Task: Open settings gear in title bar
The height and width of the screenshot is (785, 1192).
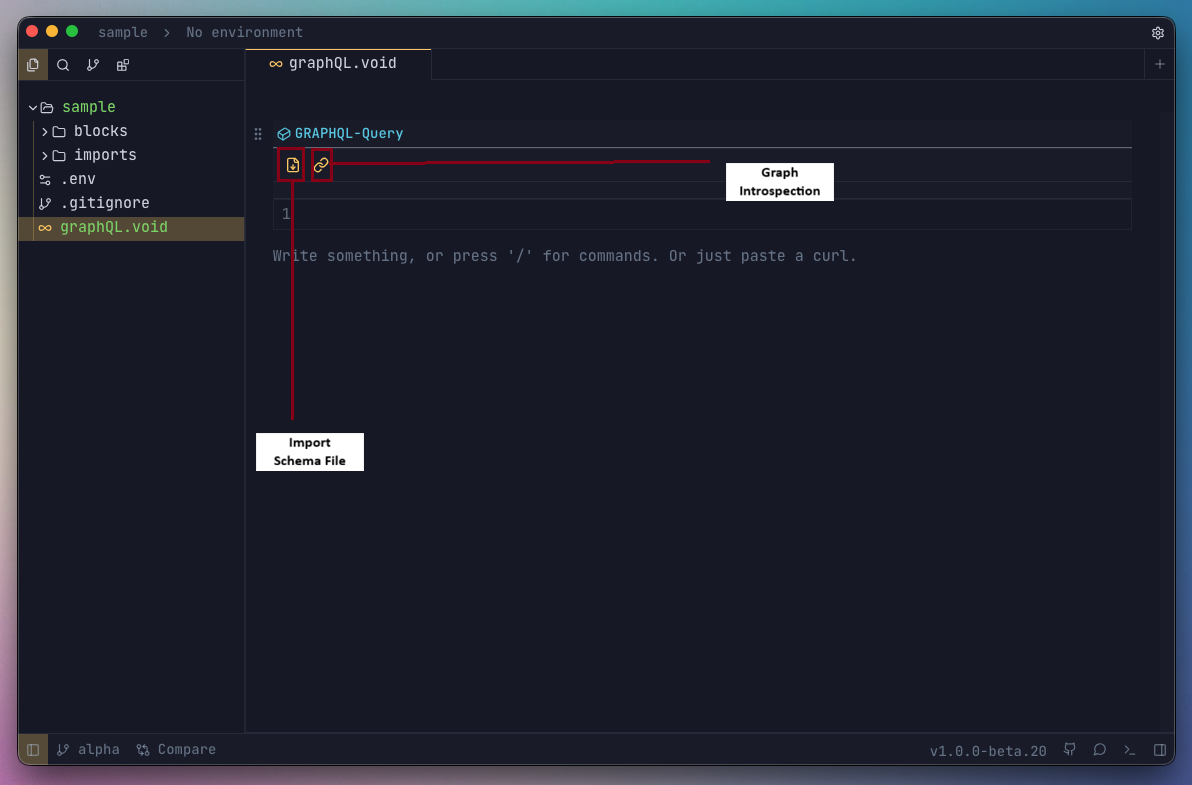Action: pyautogui.click(x=1158, y=33)
